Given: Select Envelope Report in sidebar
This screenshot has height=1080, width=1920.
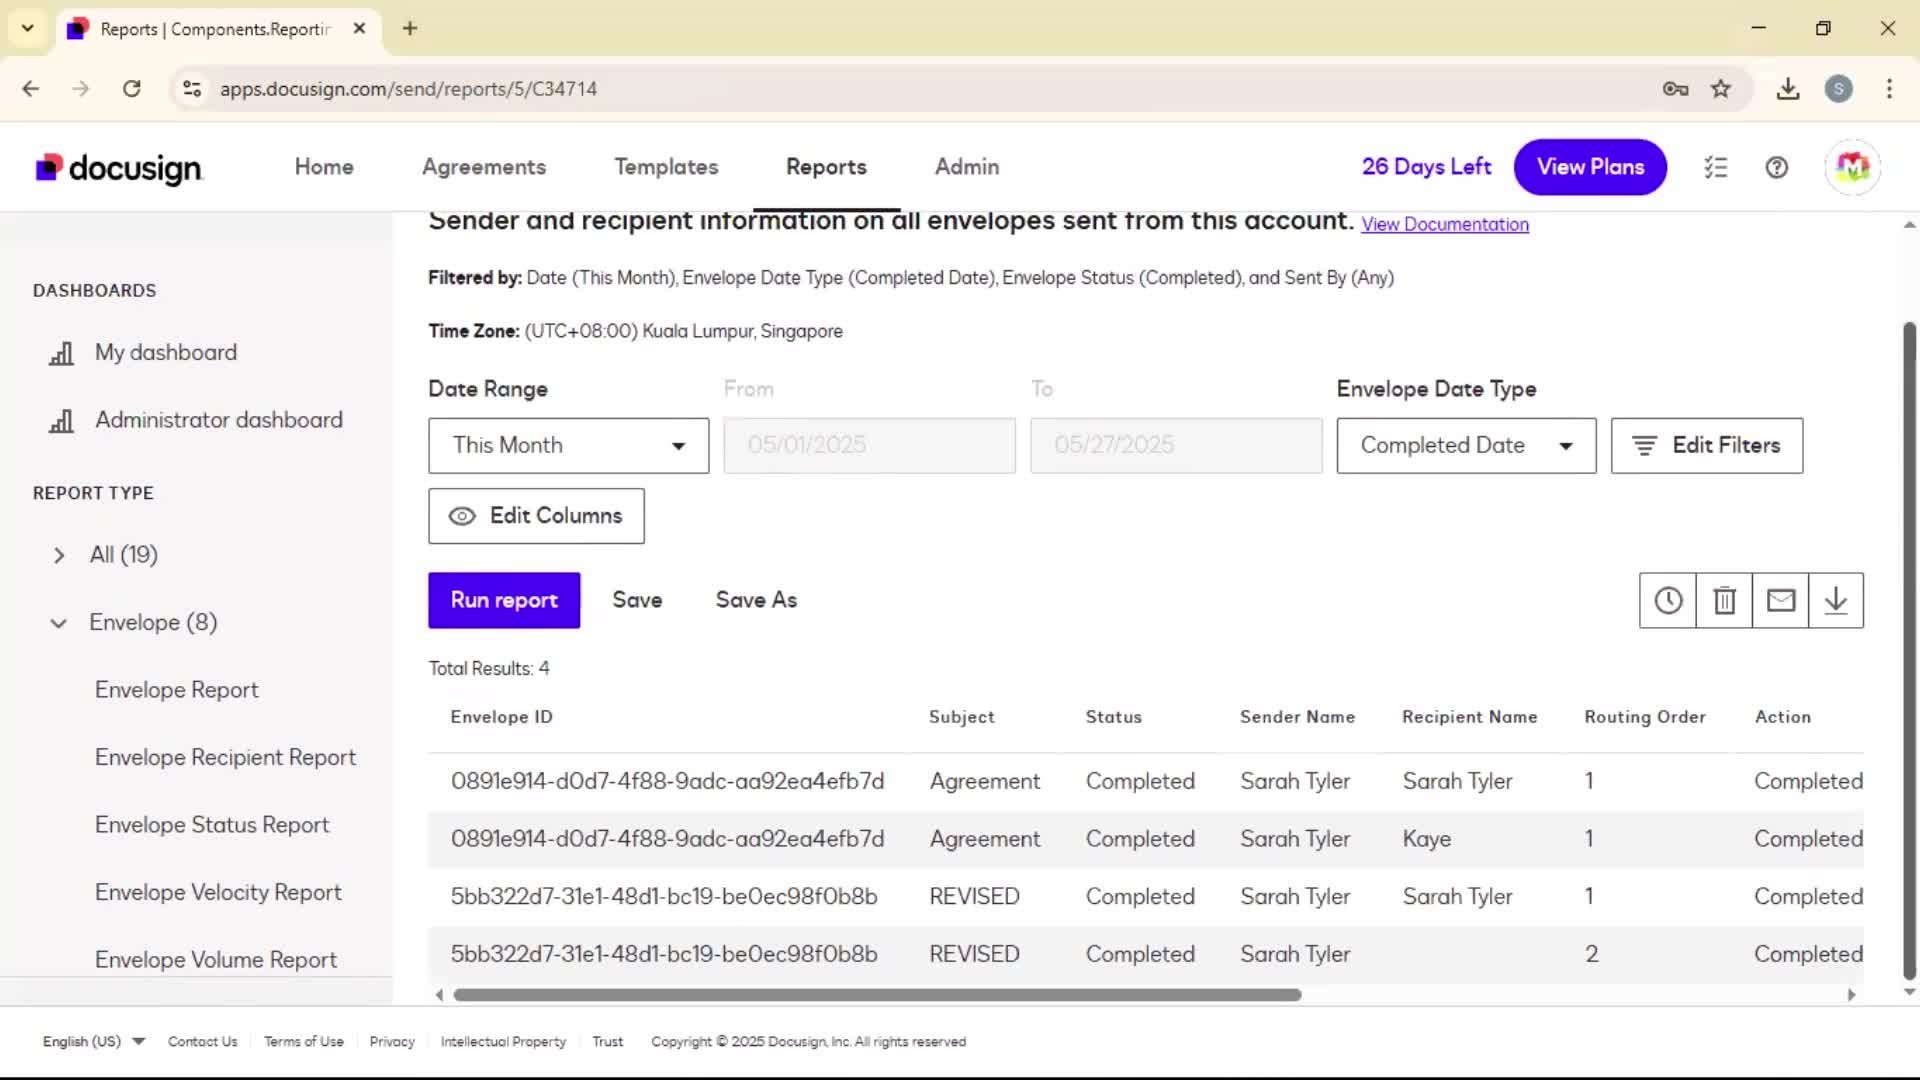Looking at the screenshot, I should 177,690.
